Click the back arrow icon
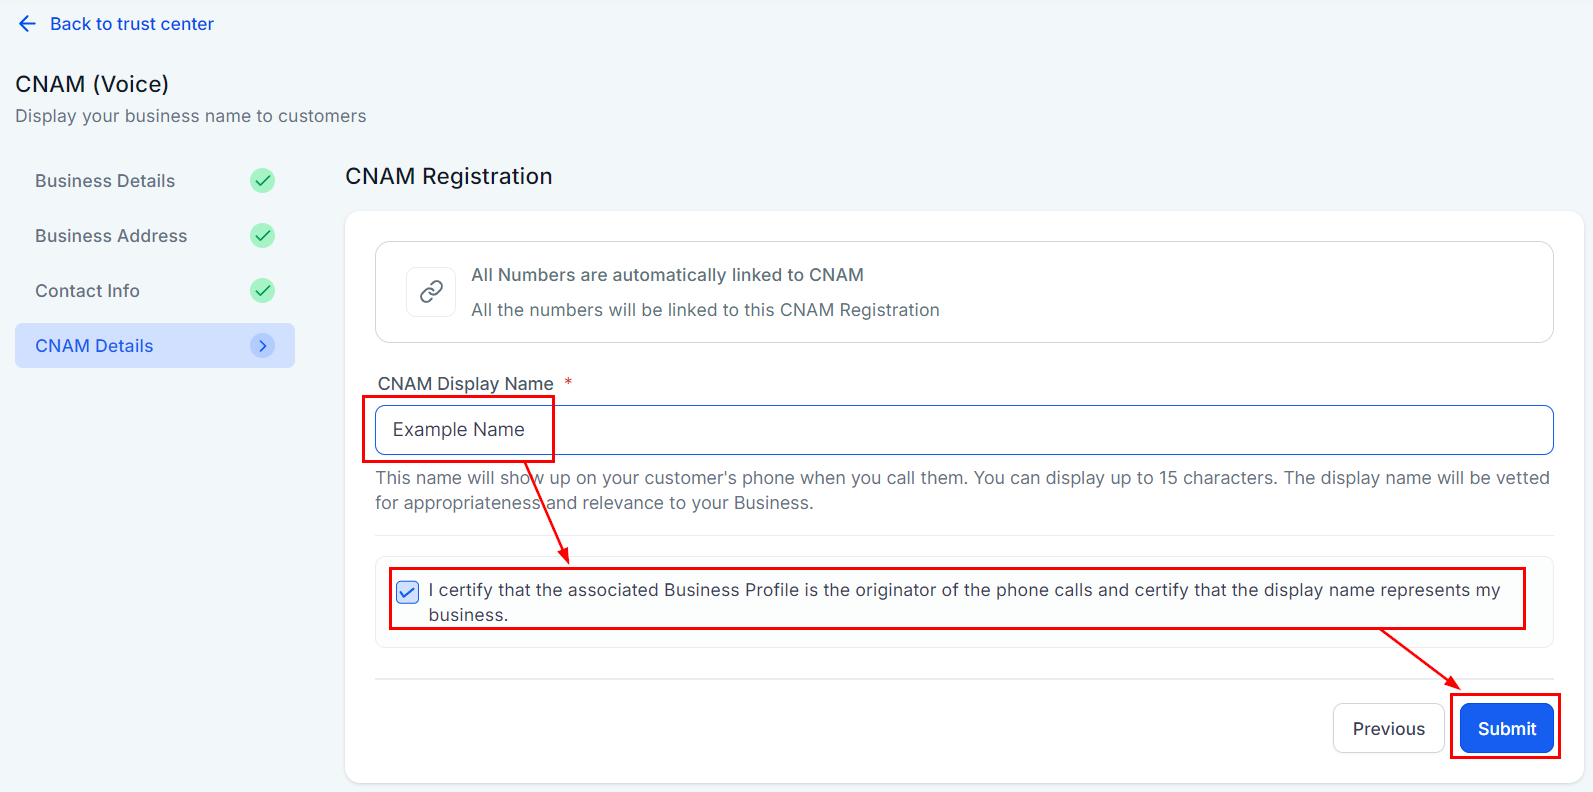 [27, 24]
